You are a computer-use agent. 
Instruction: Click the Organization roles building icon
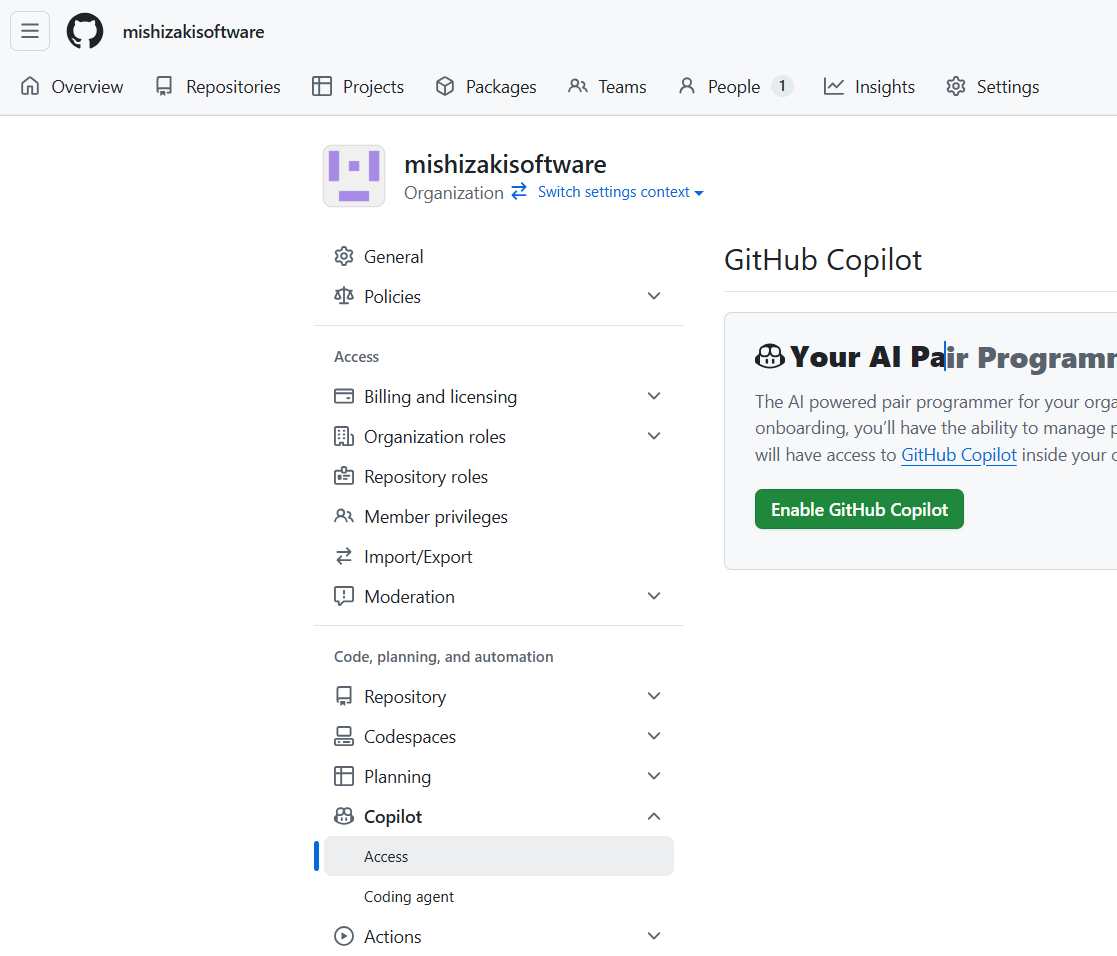click(x=344, y=436)
